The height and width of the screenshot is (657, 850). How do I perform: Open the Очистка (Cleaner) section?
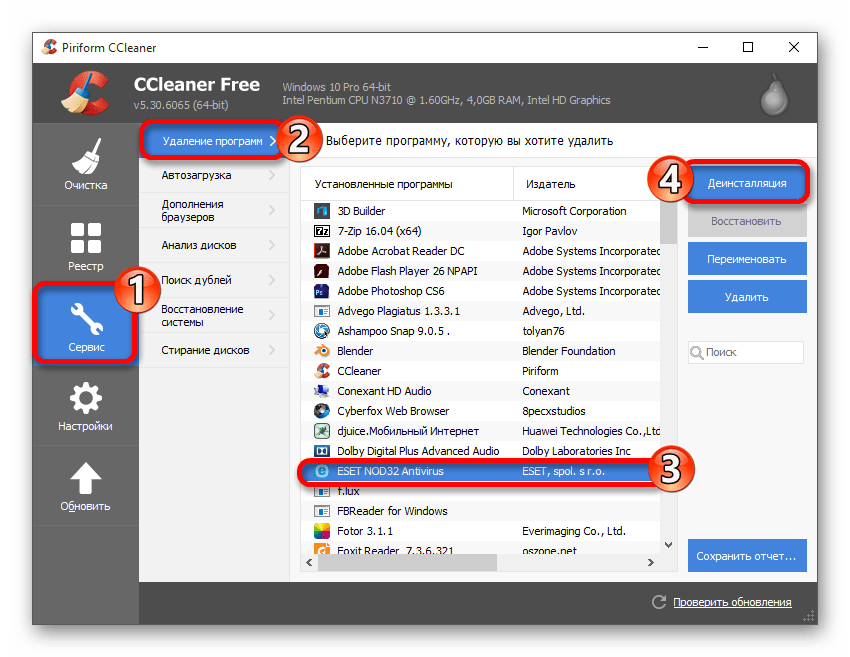[x=86, y=164]
